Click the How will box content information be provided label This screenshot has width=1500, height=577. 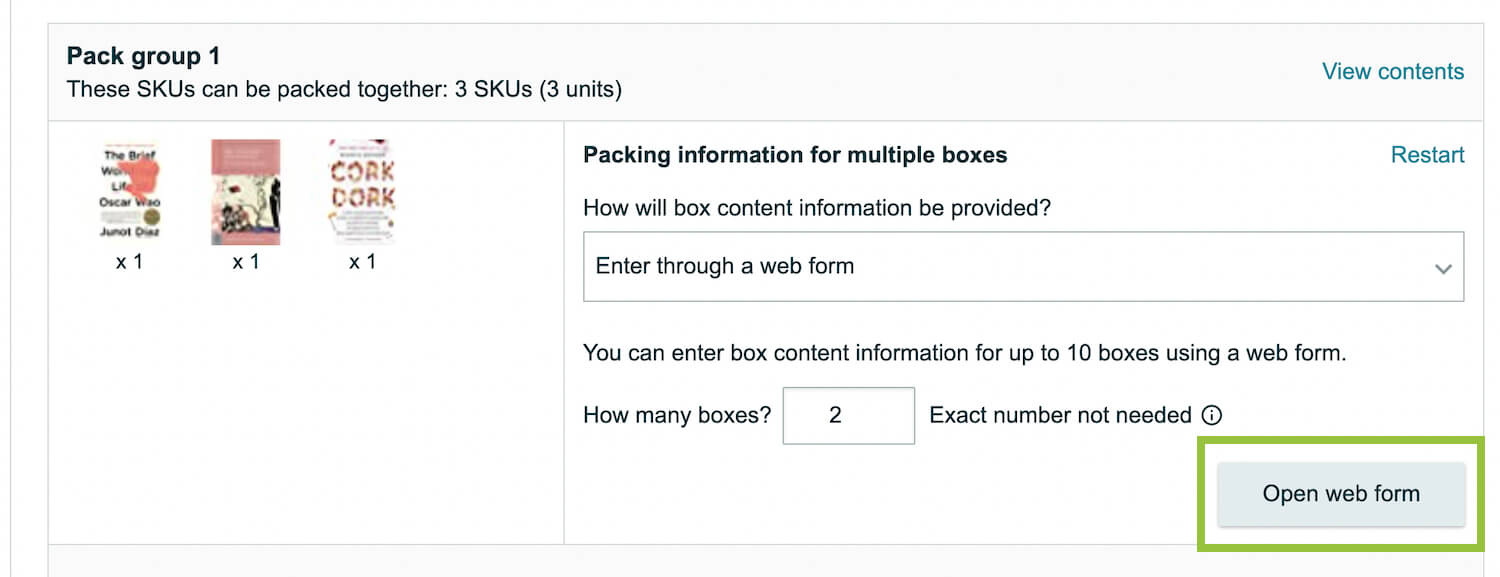coord(817,208)
